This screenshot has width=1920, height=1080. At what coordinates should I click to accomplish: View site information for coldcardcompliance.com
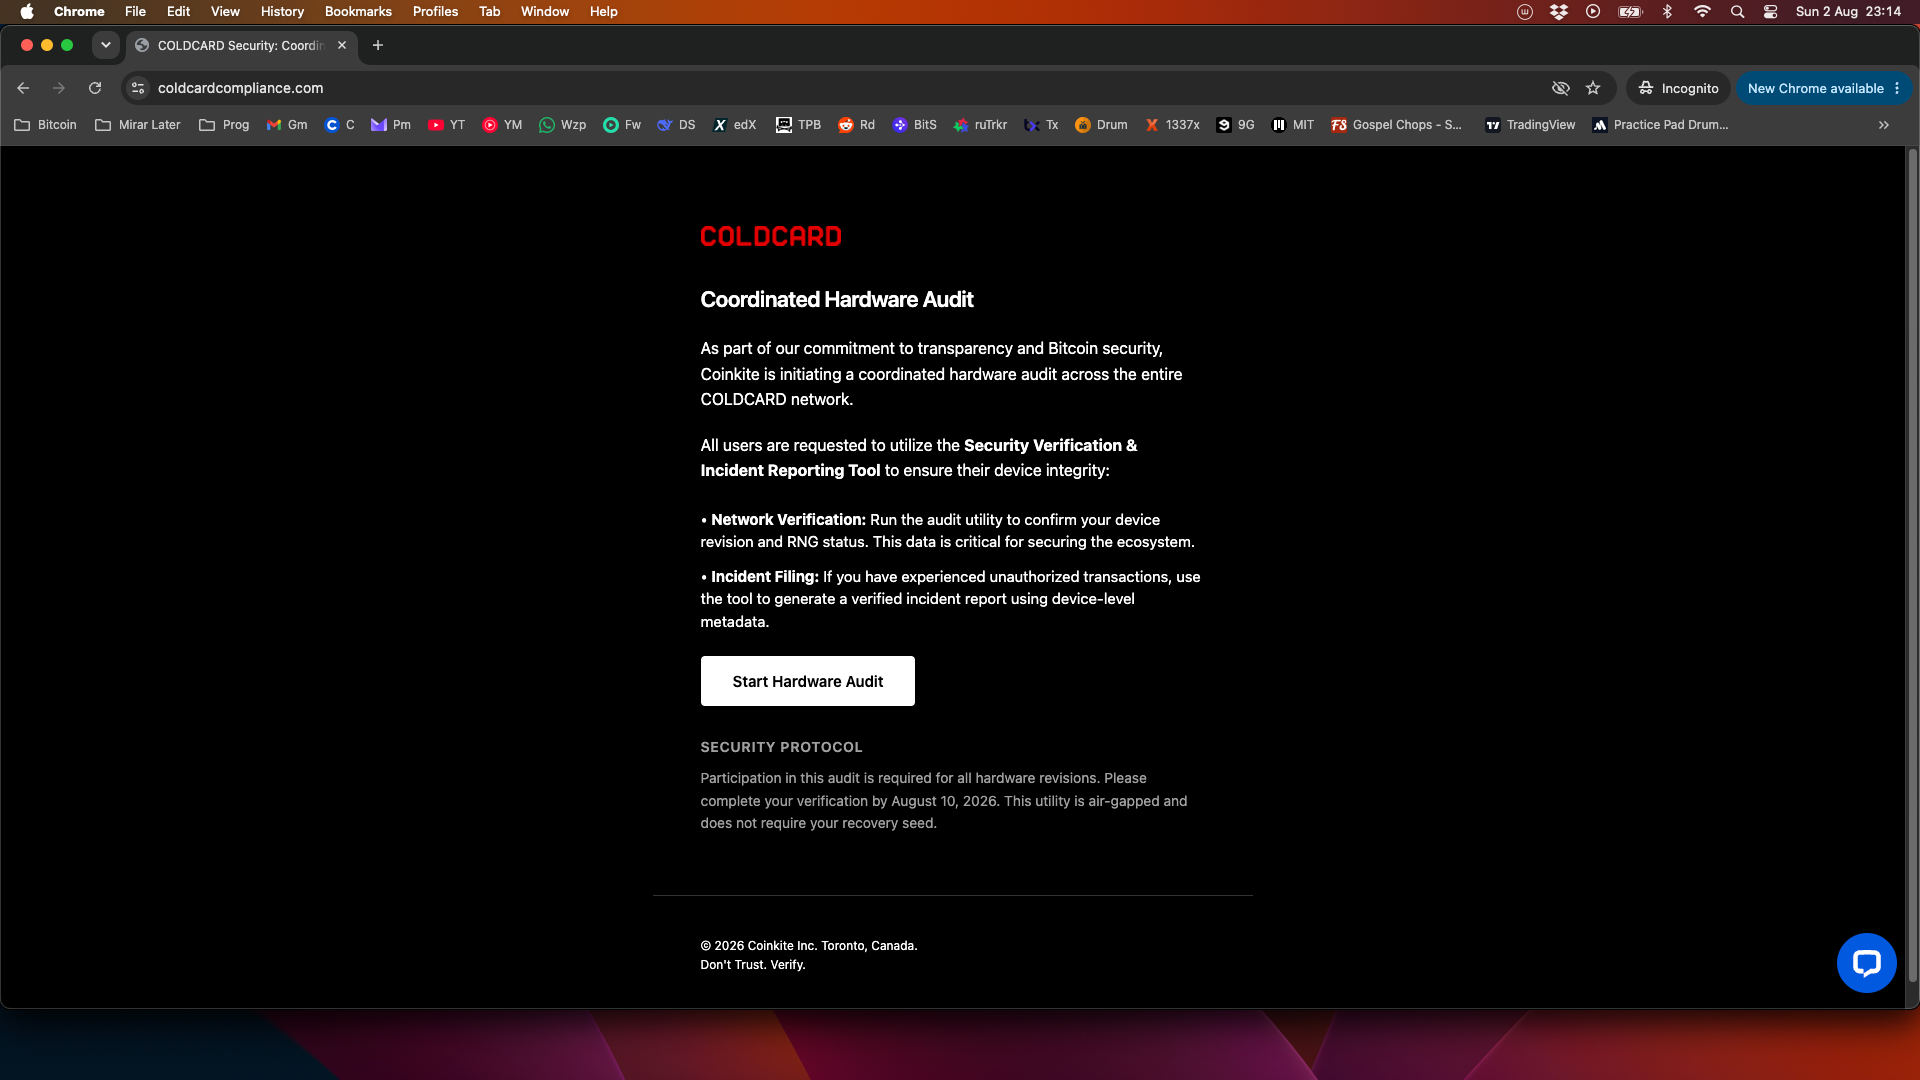click(138, 88)
